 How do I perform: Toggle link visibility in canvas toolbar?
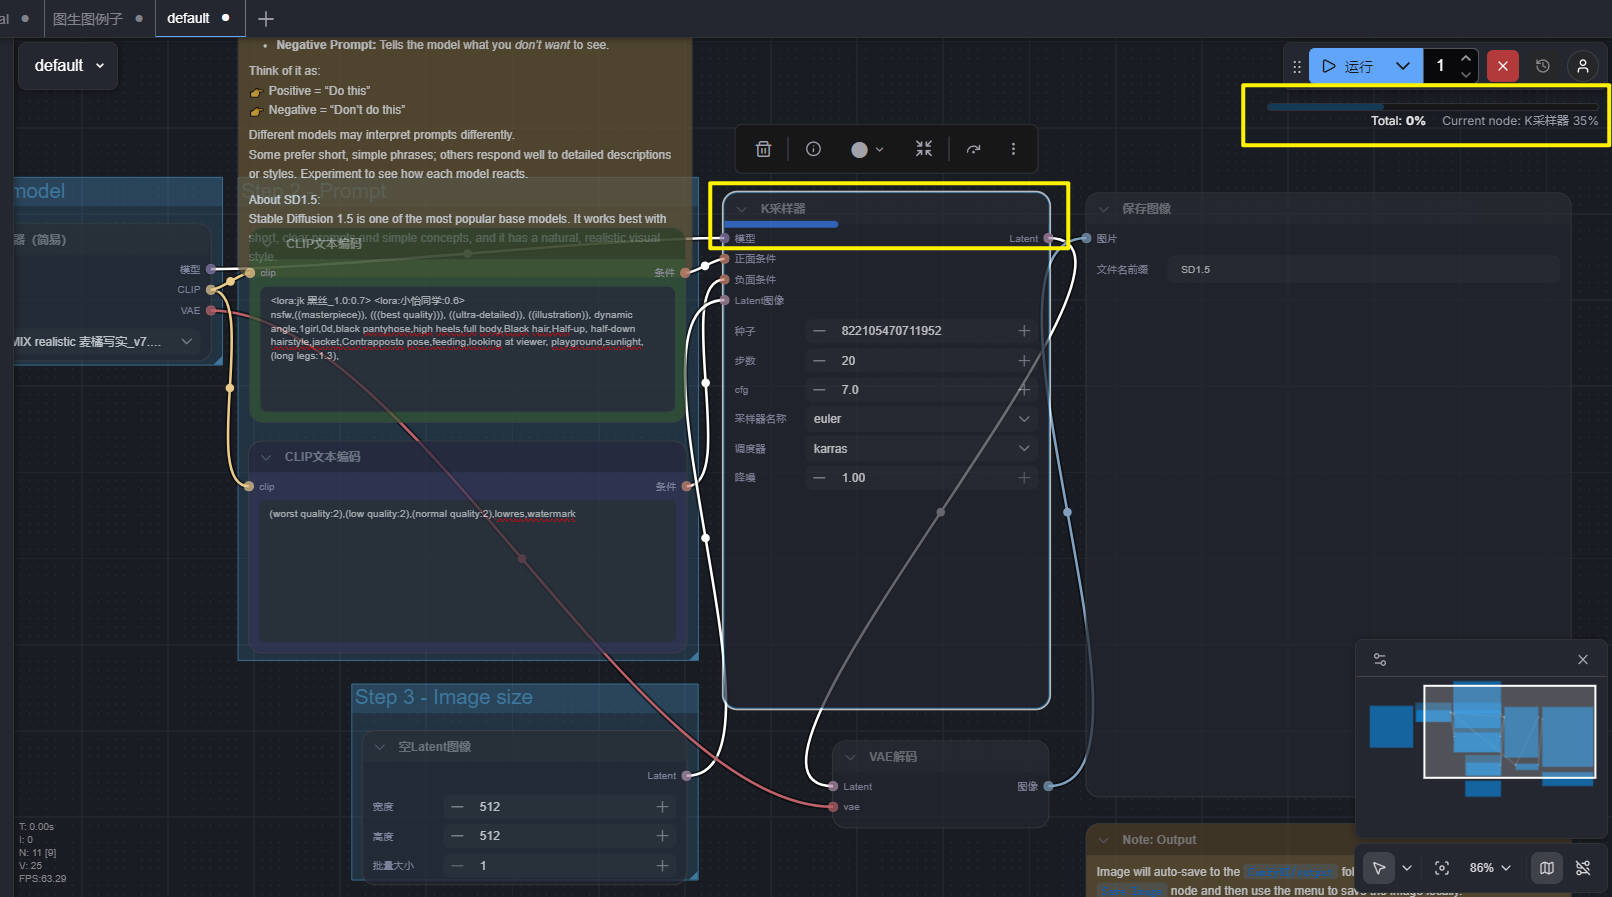(x=1583, y=868)
